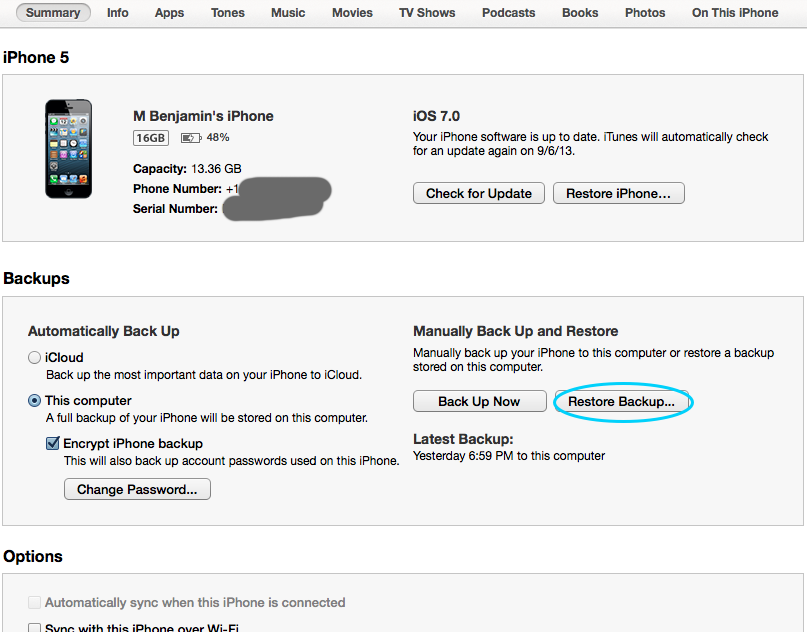Screen dimensions: 807x632
Task: Switch to TV Shows tab
Action: tap(427, 12)
